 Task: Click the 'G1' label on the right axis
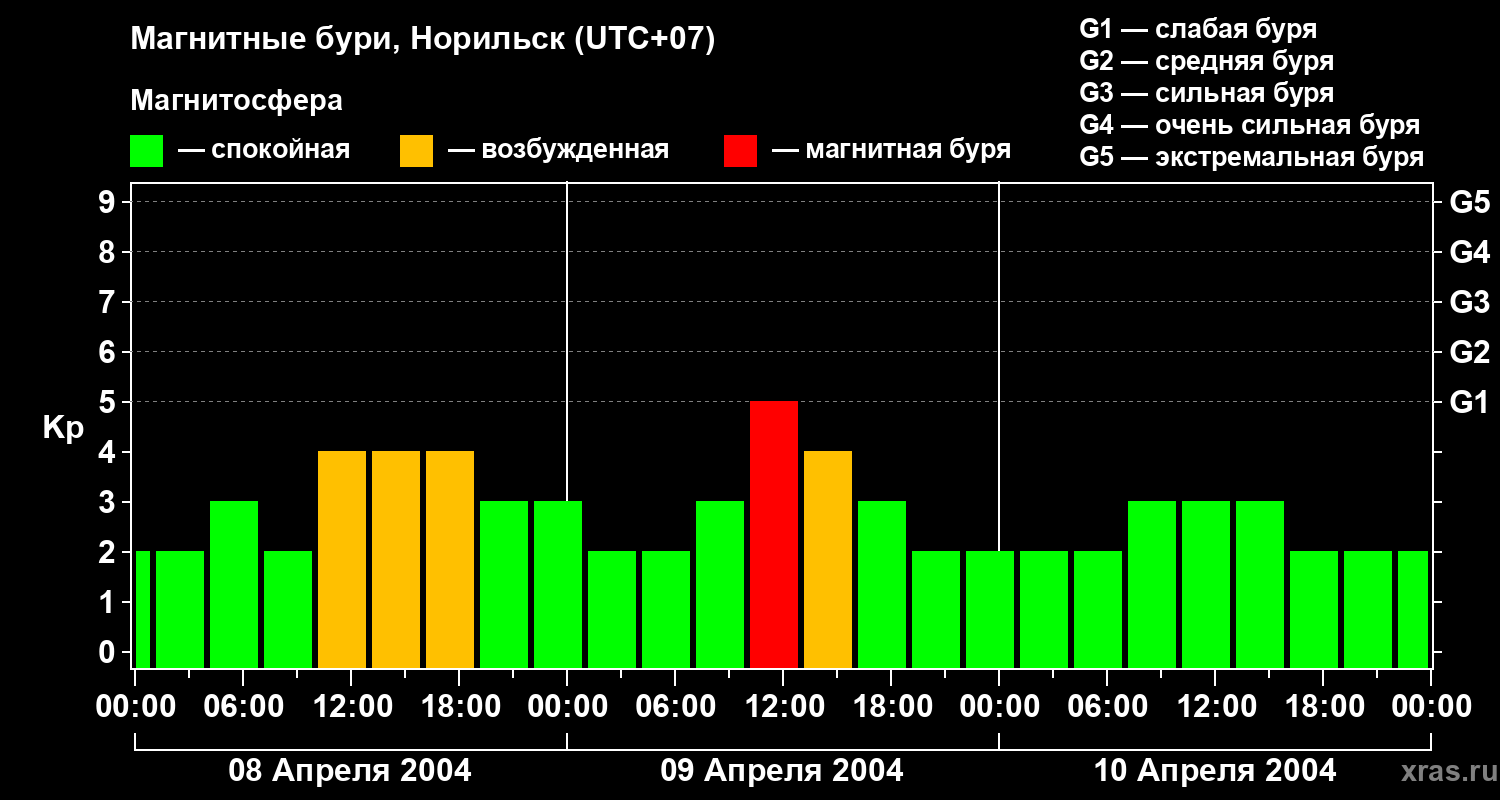(x=1469, y=402)
